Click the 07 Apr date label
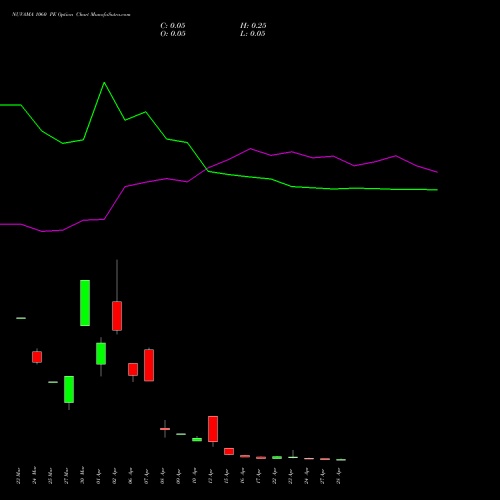This screenshot has width=500, height=500. point(146,475)
